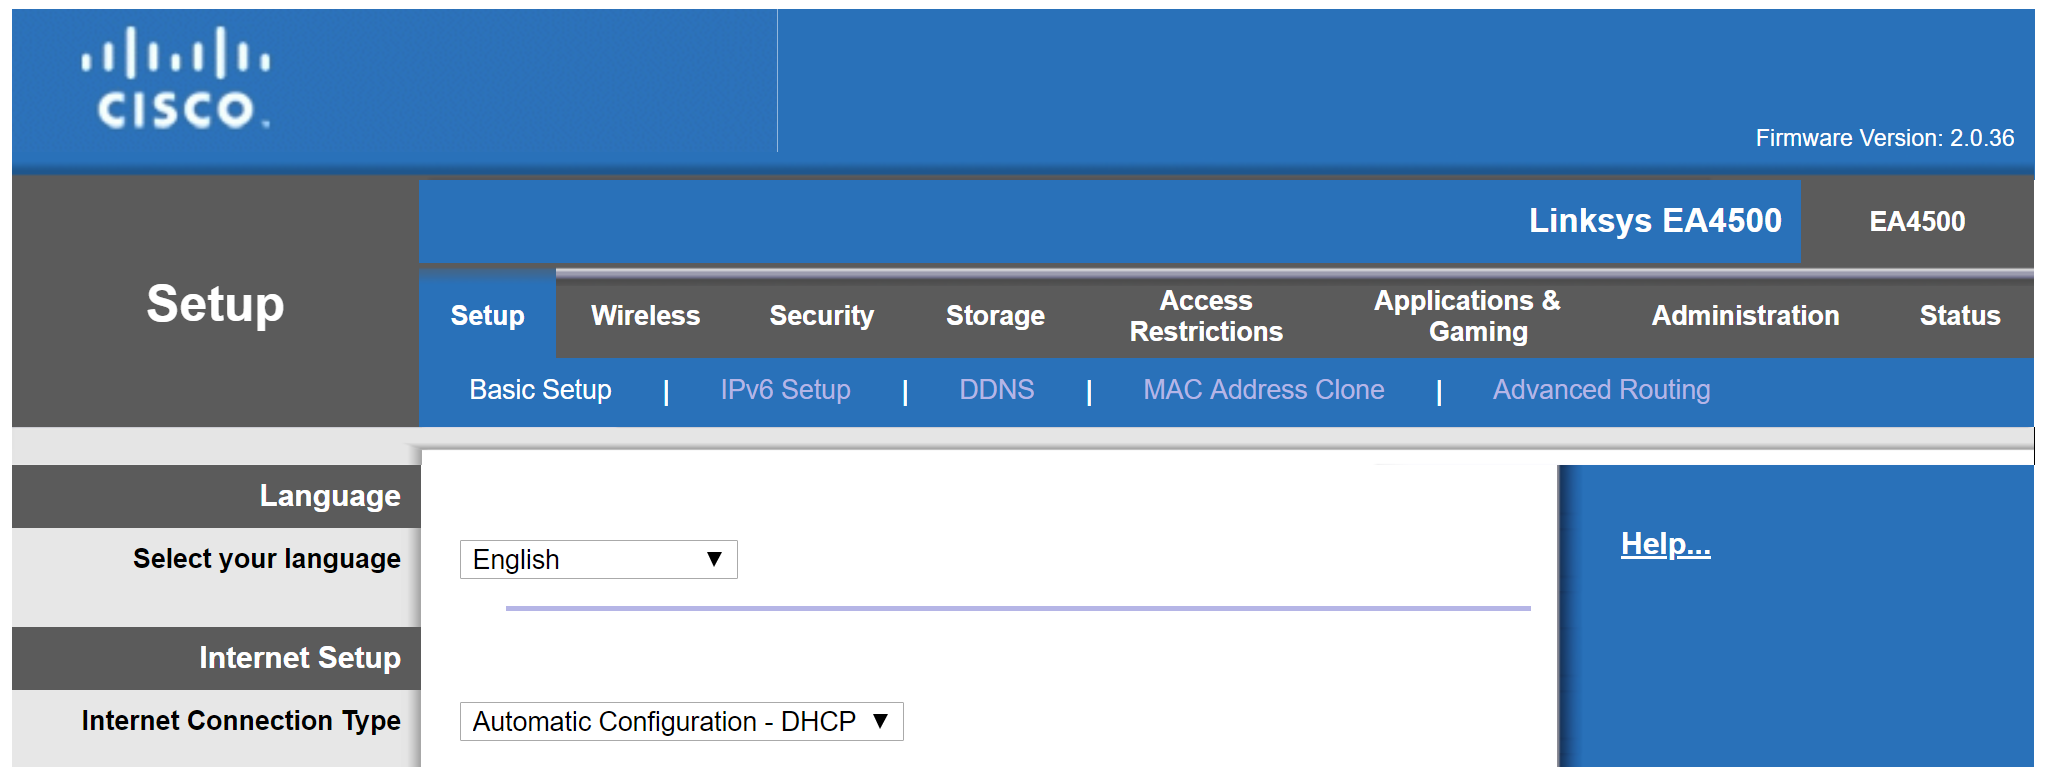Go to the DDNS page
Viewport: 2066px width, 767px height.
[x=996, y=390]
